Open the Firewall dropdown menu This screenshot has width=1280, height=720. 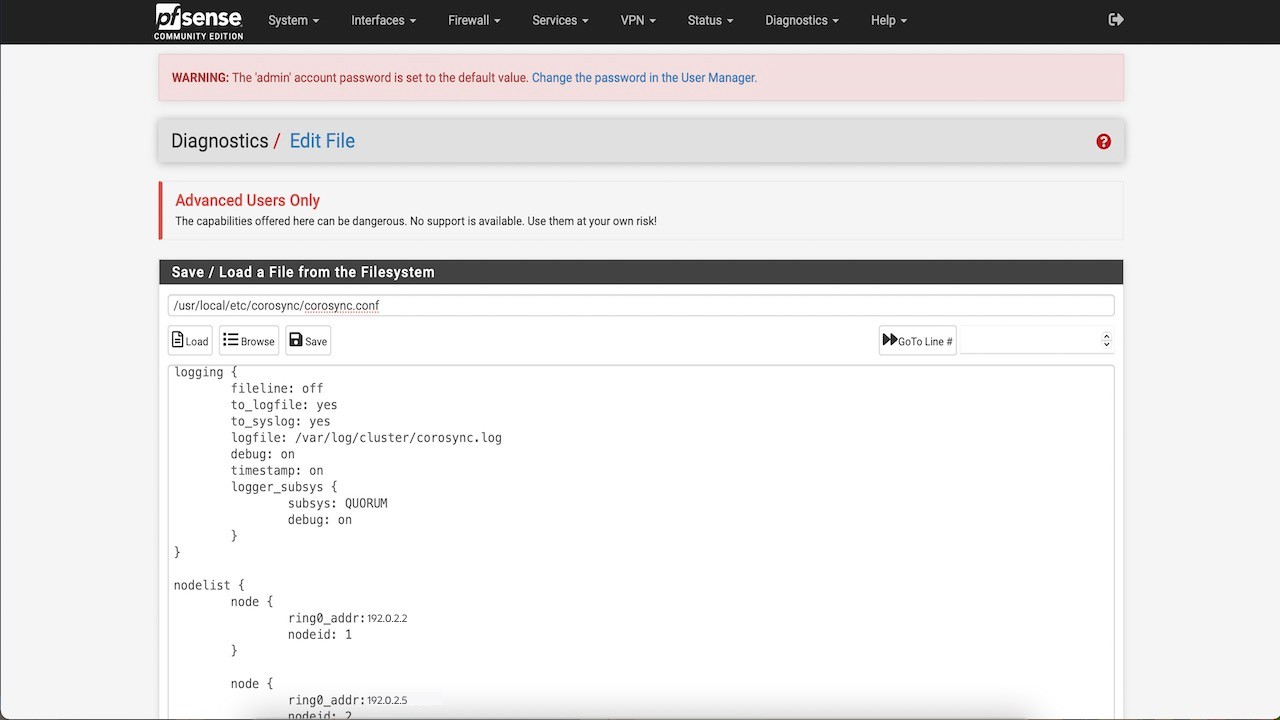tap(473, 20)
